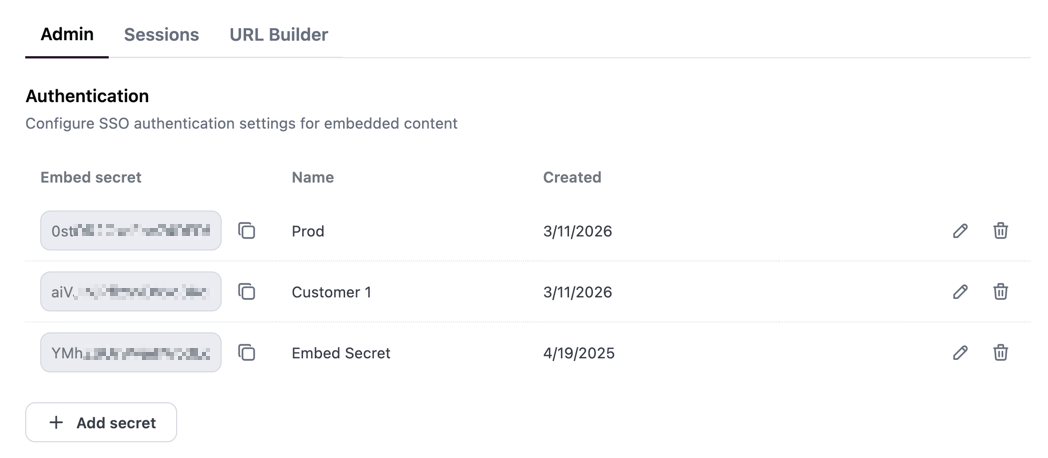
Task: Edit the Customer 1 secret
Action: pyautogui.click(x=960, y=292)
